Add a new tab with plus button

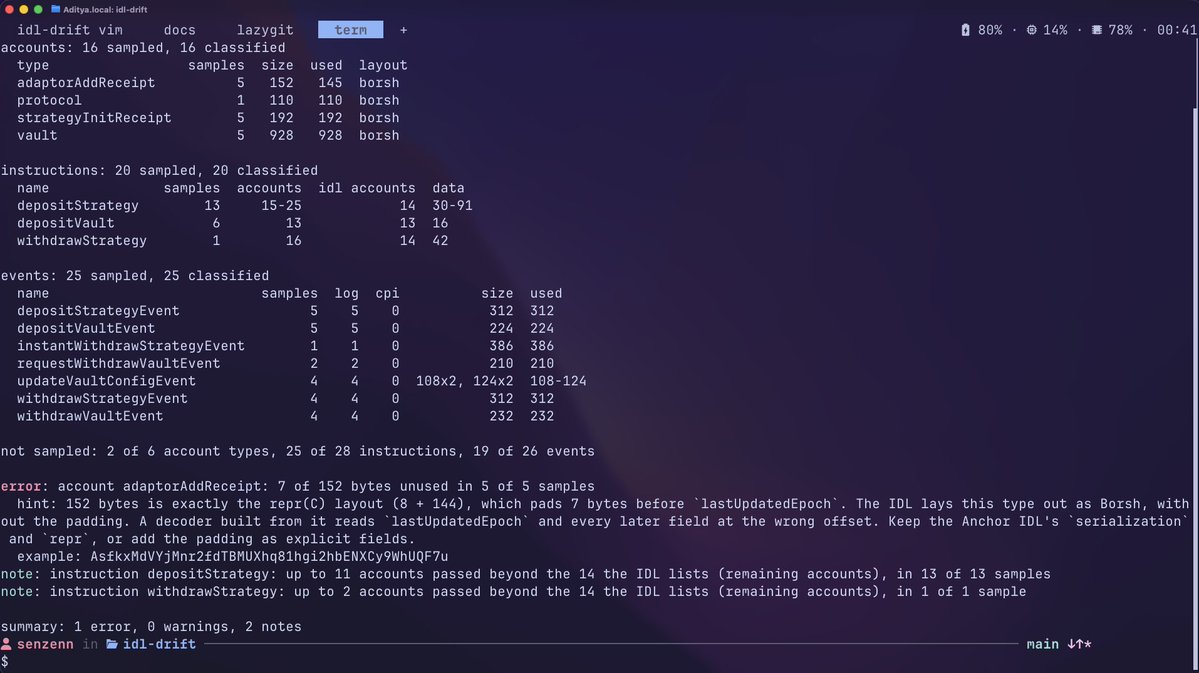404,30
